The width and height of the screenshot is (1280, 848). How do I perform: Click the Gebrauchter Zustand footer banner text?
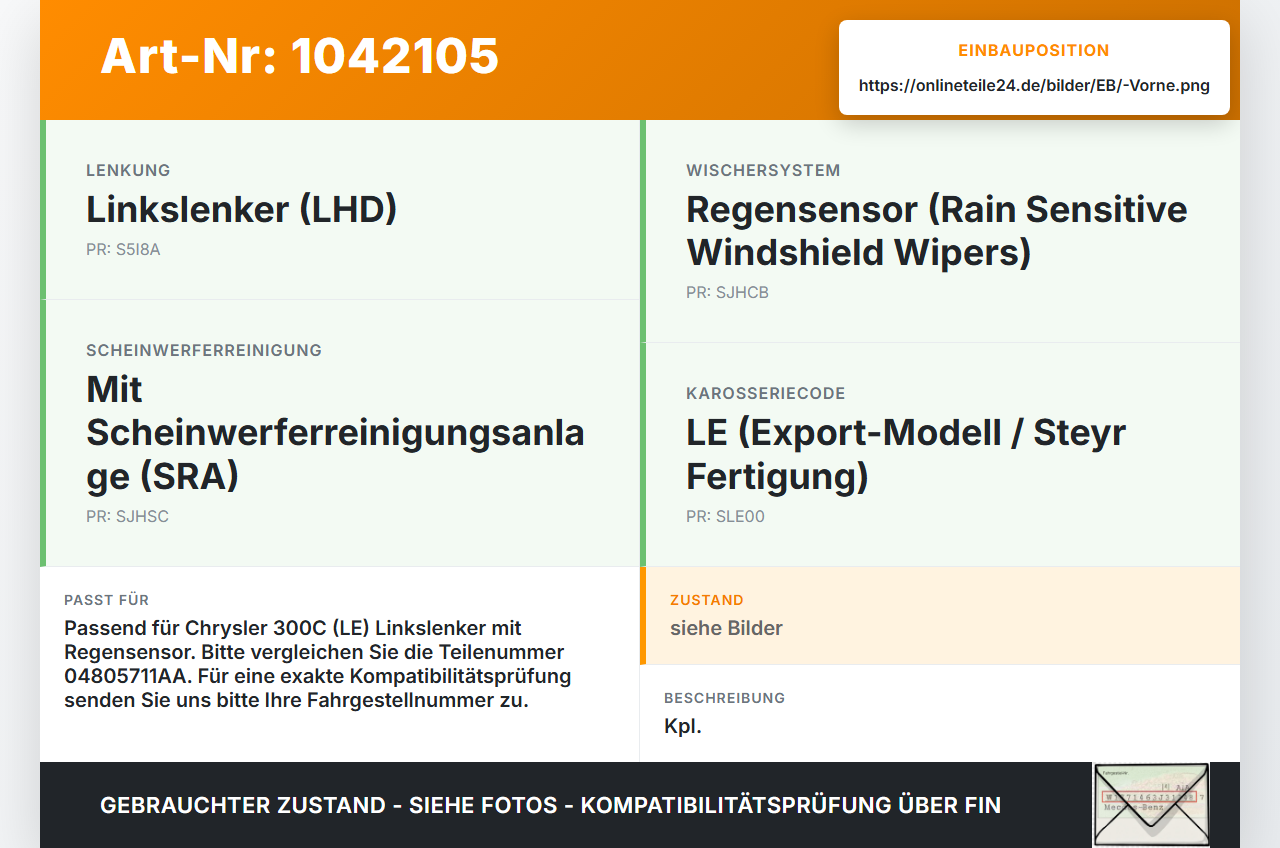tap(550, 805)
